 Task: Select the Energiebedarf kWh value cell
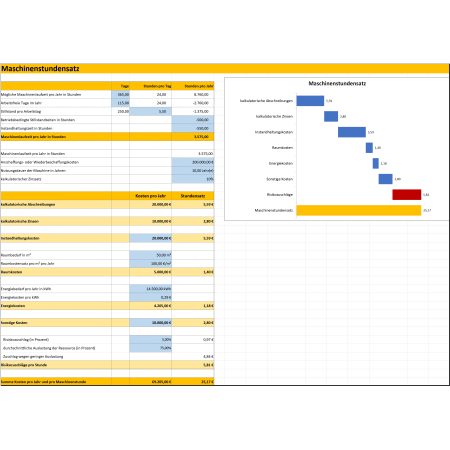(151, 289)
